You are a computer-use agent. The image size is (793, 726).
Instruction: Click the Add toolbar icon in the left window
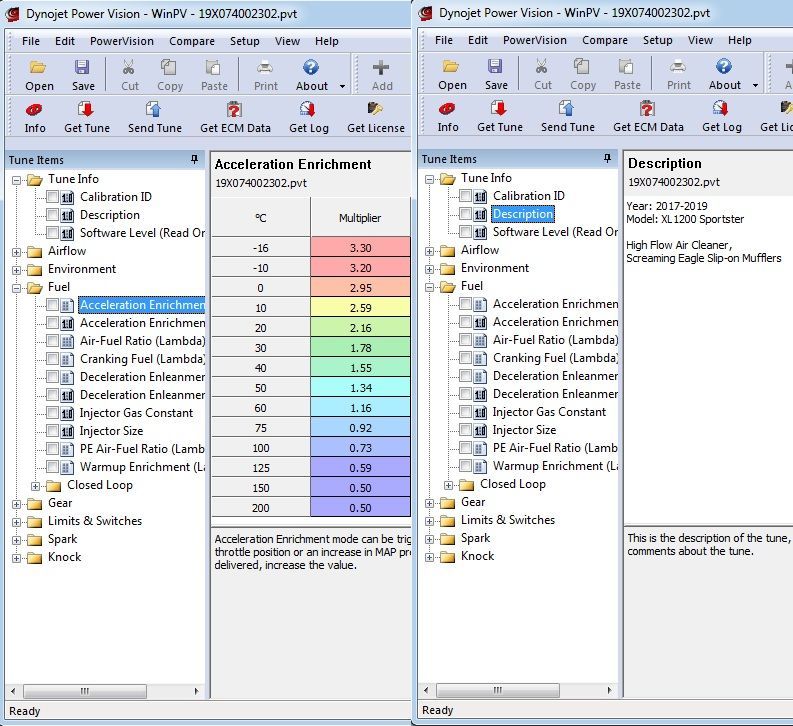pyautogui.click(x=382, y=75)
